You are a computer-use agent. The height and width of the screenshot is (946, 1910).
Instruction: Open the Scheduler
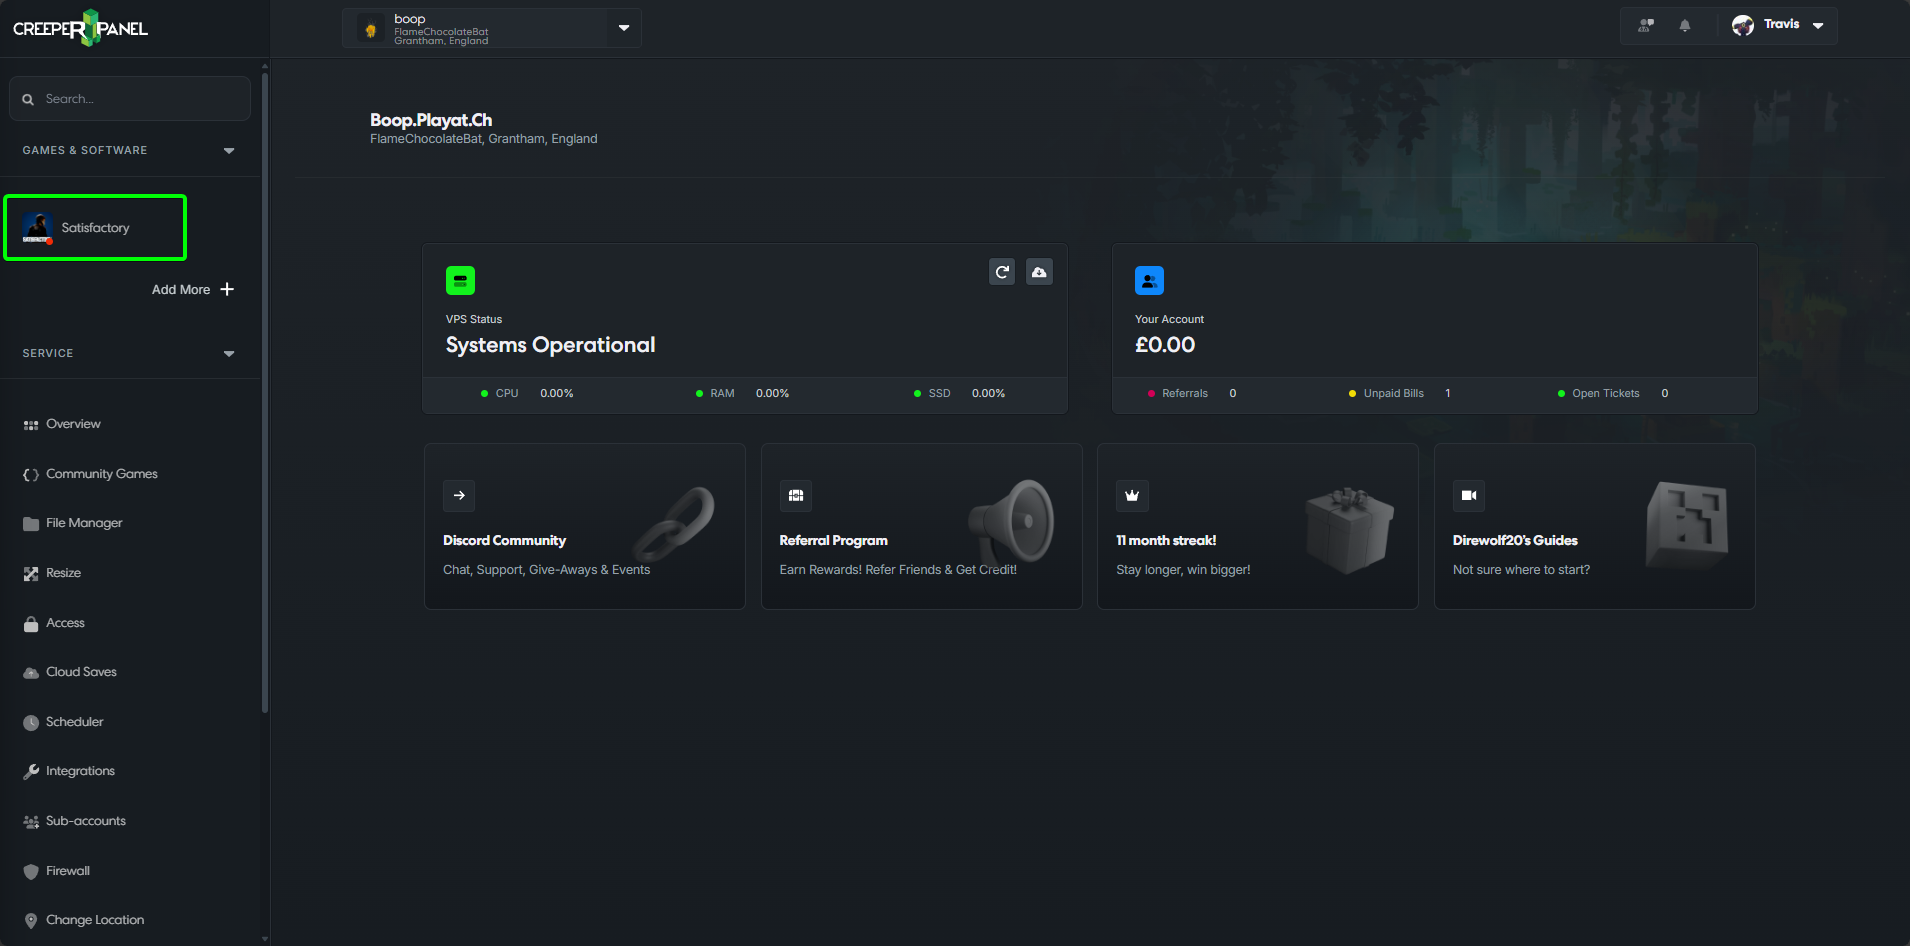coord(74,721)
